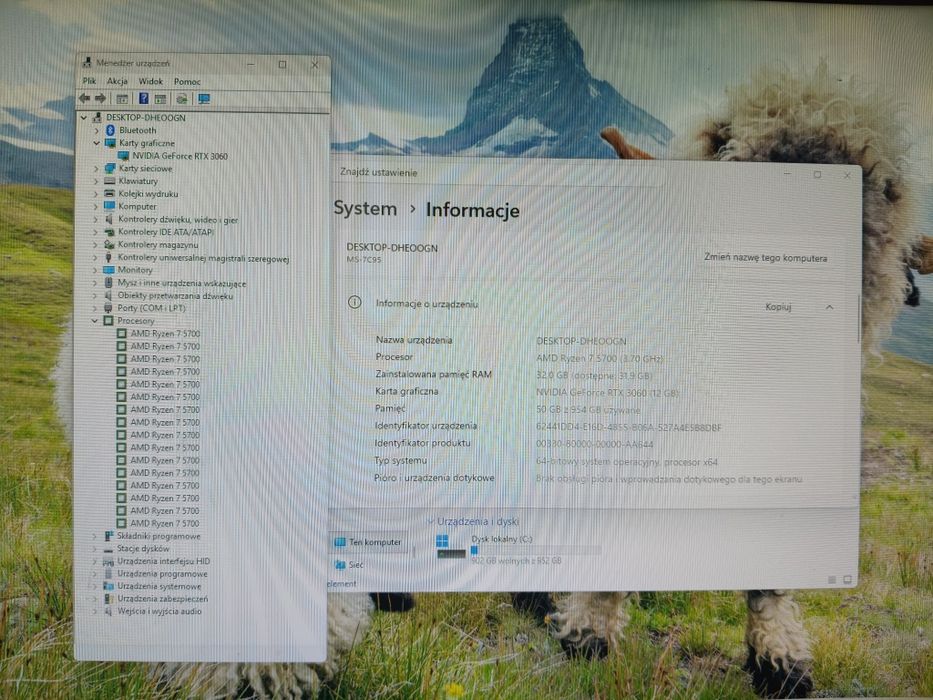
Task: Expand the Składniki programowe node
Action: pyautogui.click(x=94, y=536)
